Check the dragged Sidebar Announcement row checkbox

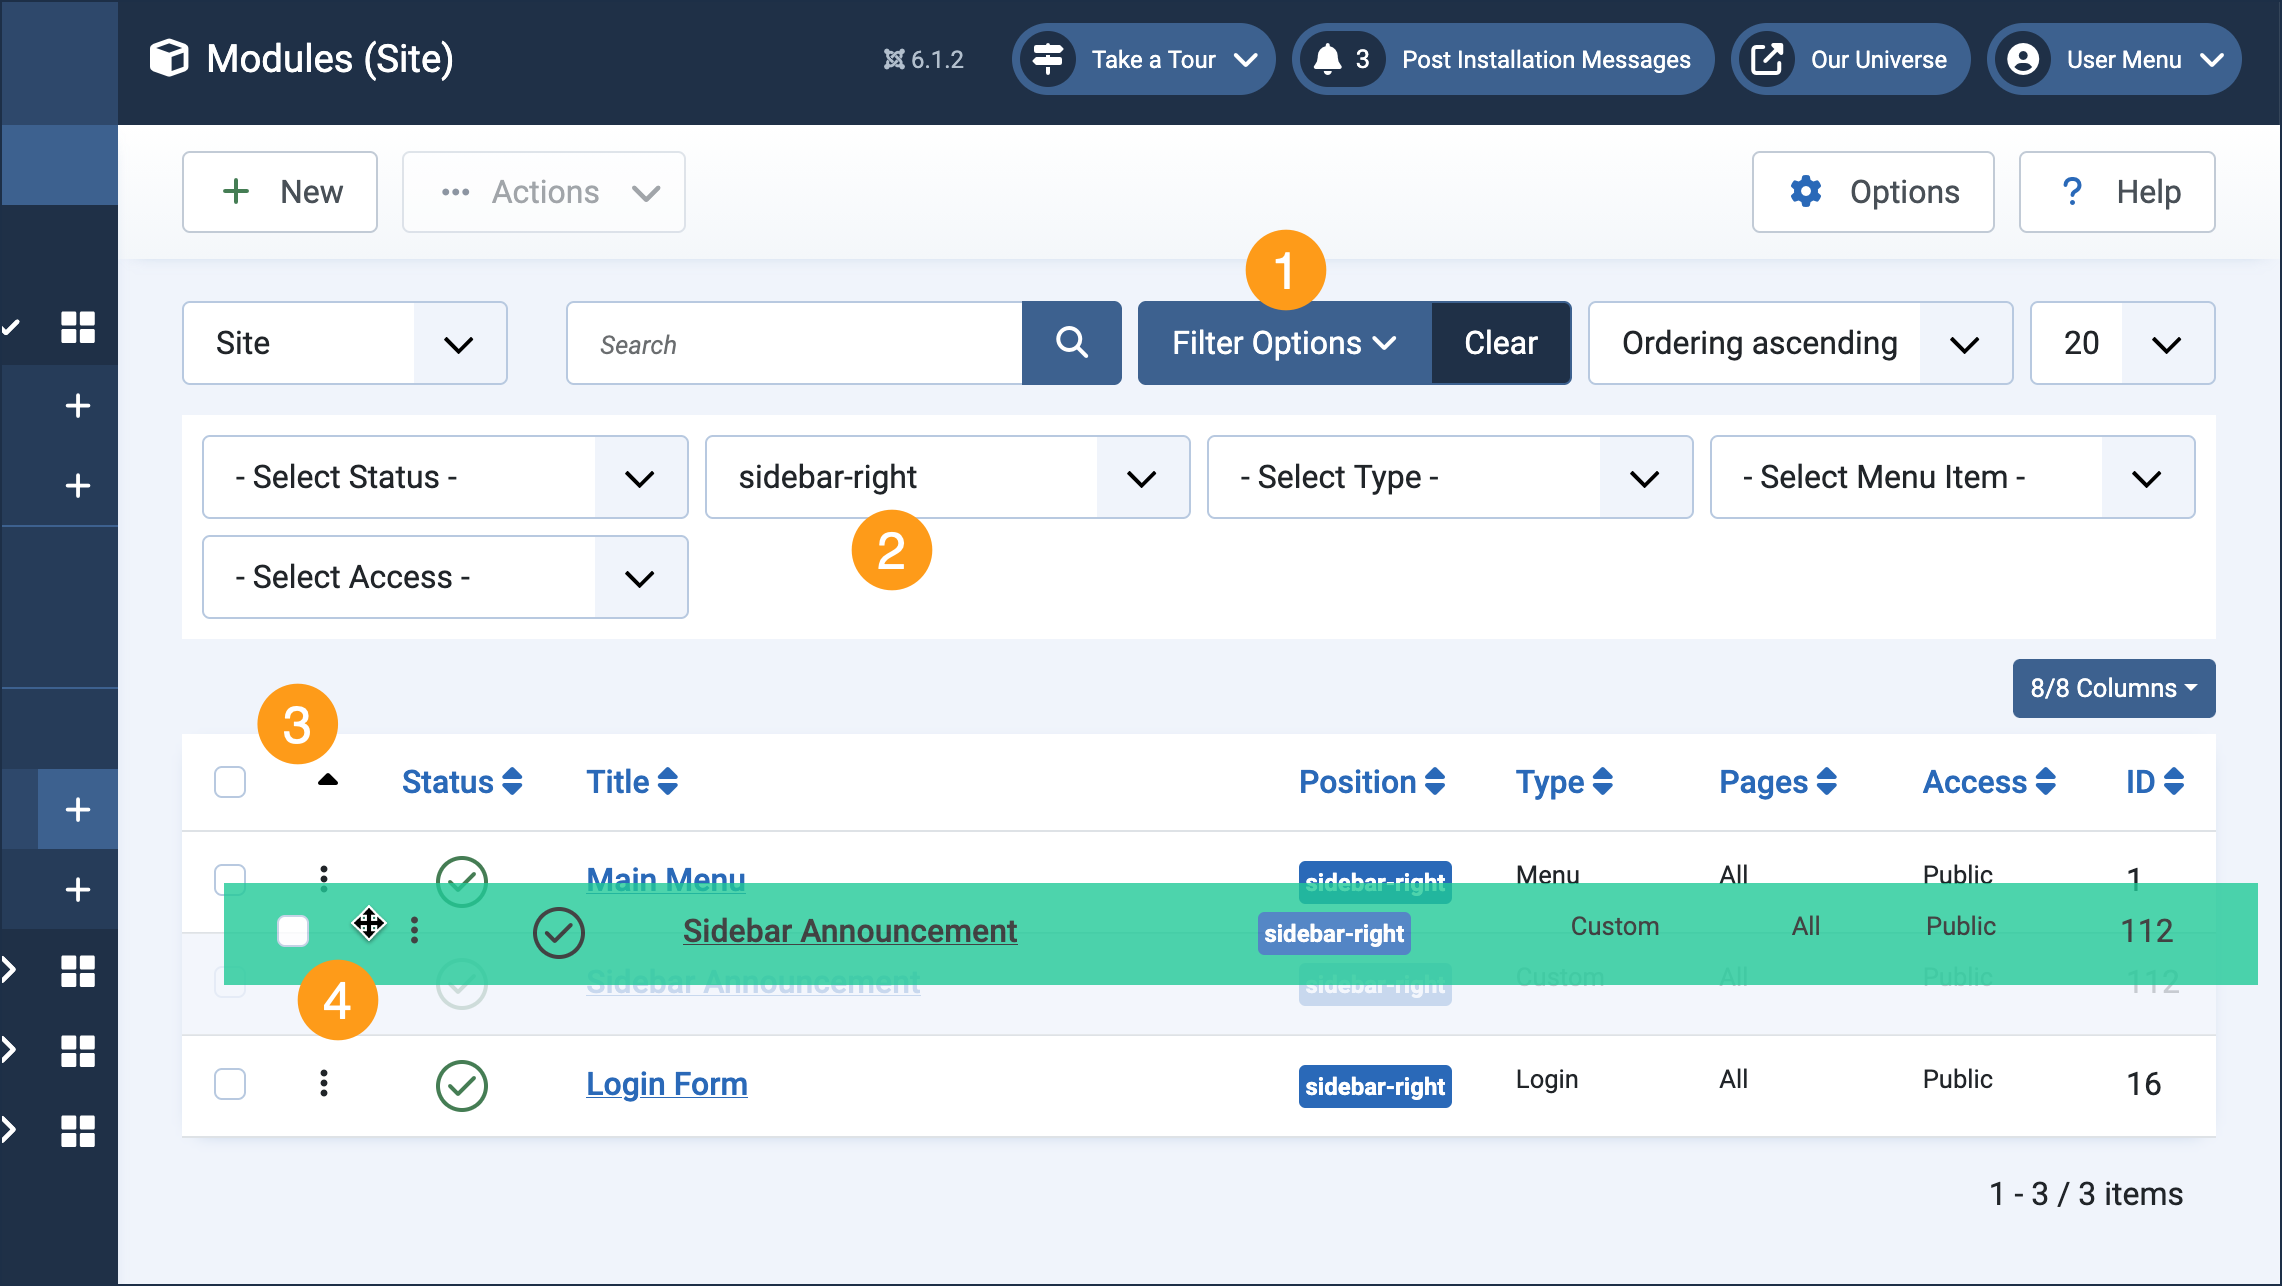(293, 931)
